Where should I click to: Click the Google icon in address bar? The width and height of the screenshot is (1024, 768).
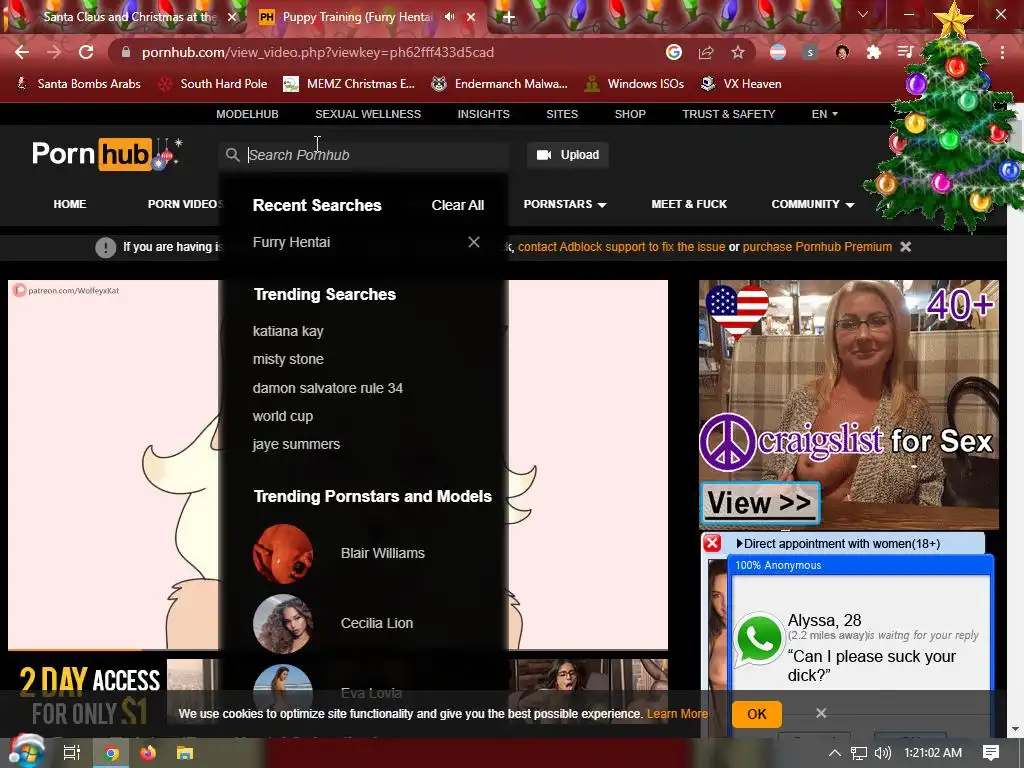pyautogui.click(x=674, y=52)
